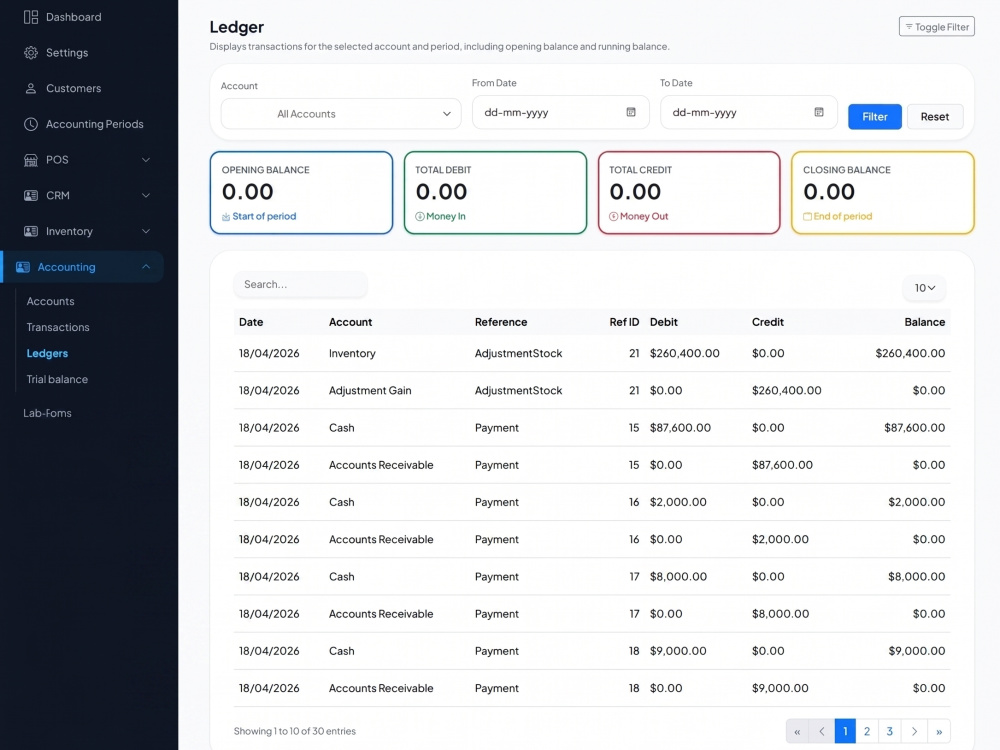Sort by the Account column header
This screenshot has height=750, width=1000.
350,323
